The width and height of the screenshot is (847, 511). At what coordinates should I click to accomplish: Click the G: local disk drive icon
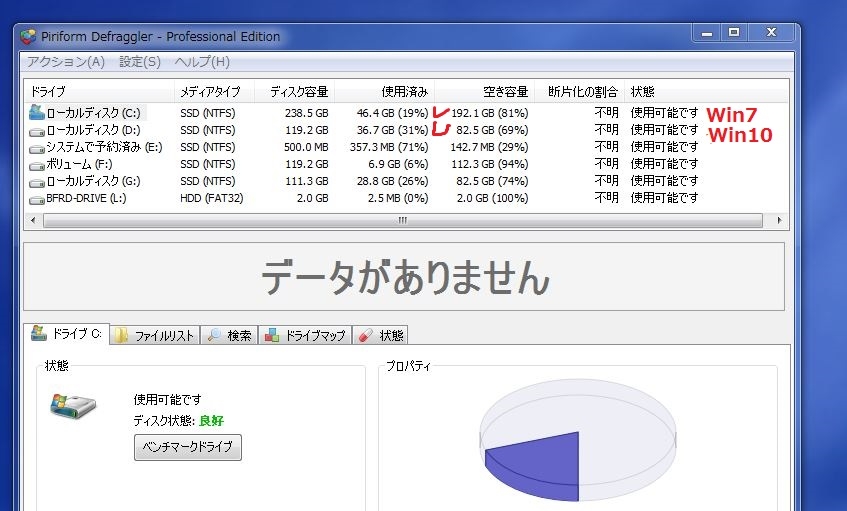pos(37,183)
